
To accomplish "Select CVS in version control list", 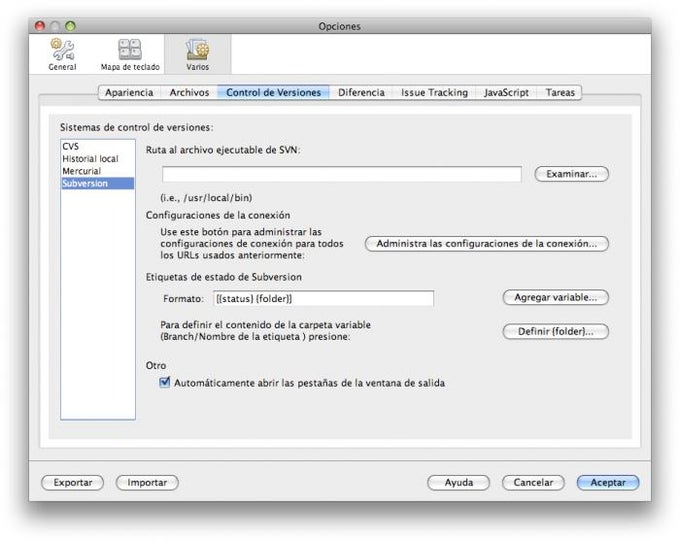I will tap(98, 146).
